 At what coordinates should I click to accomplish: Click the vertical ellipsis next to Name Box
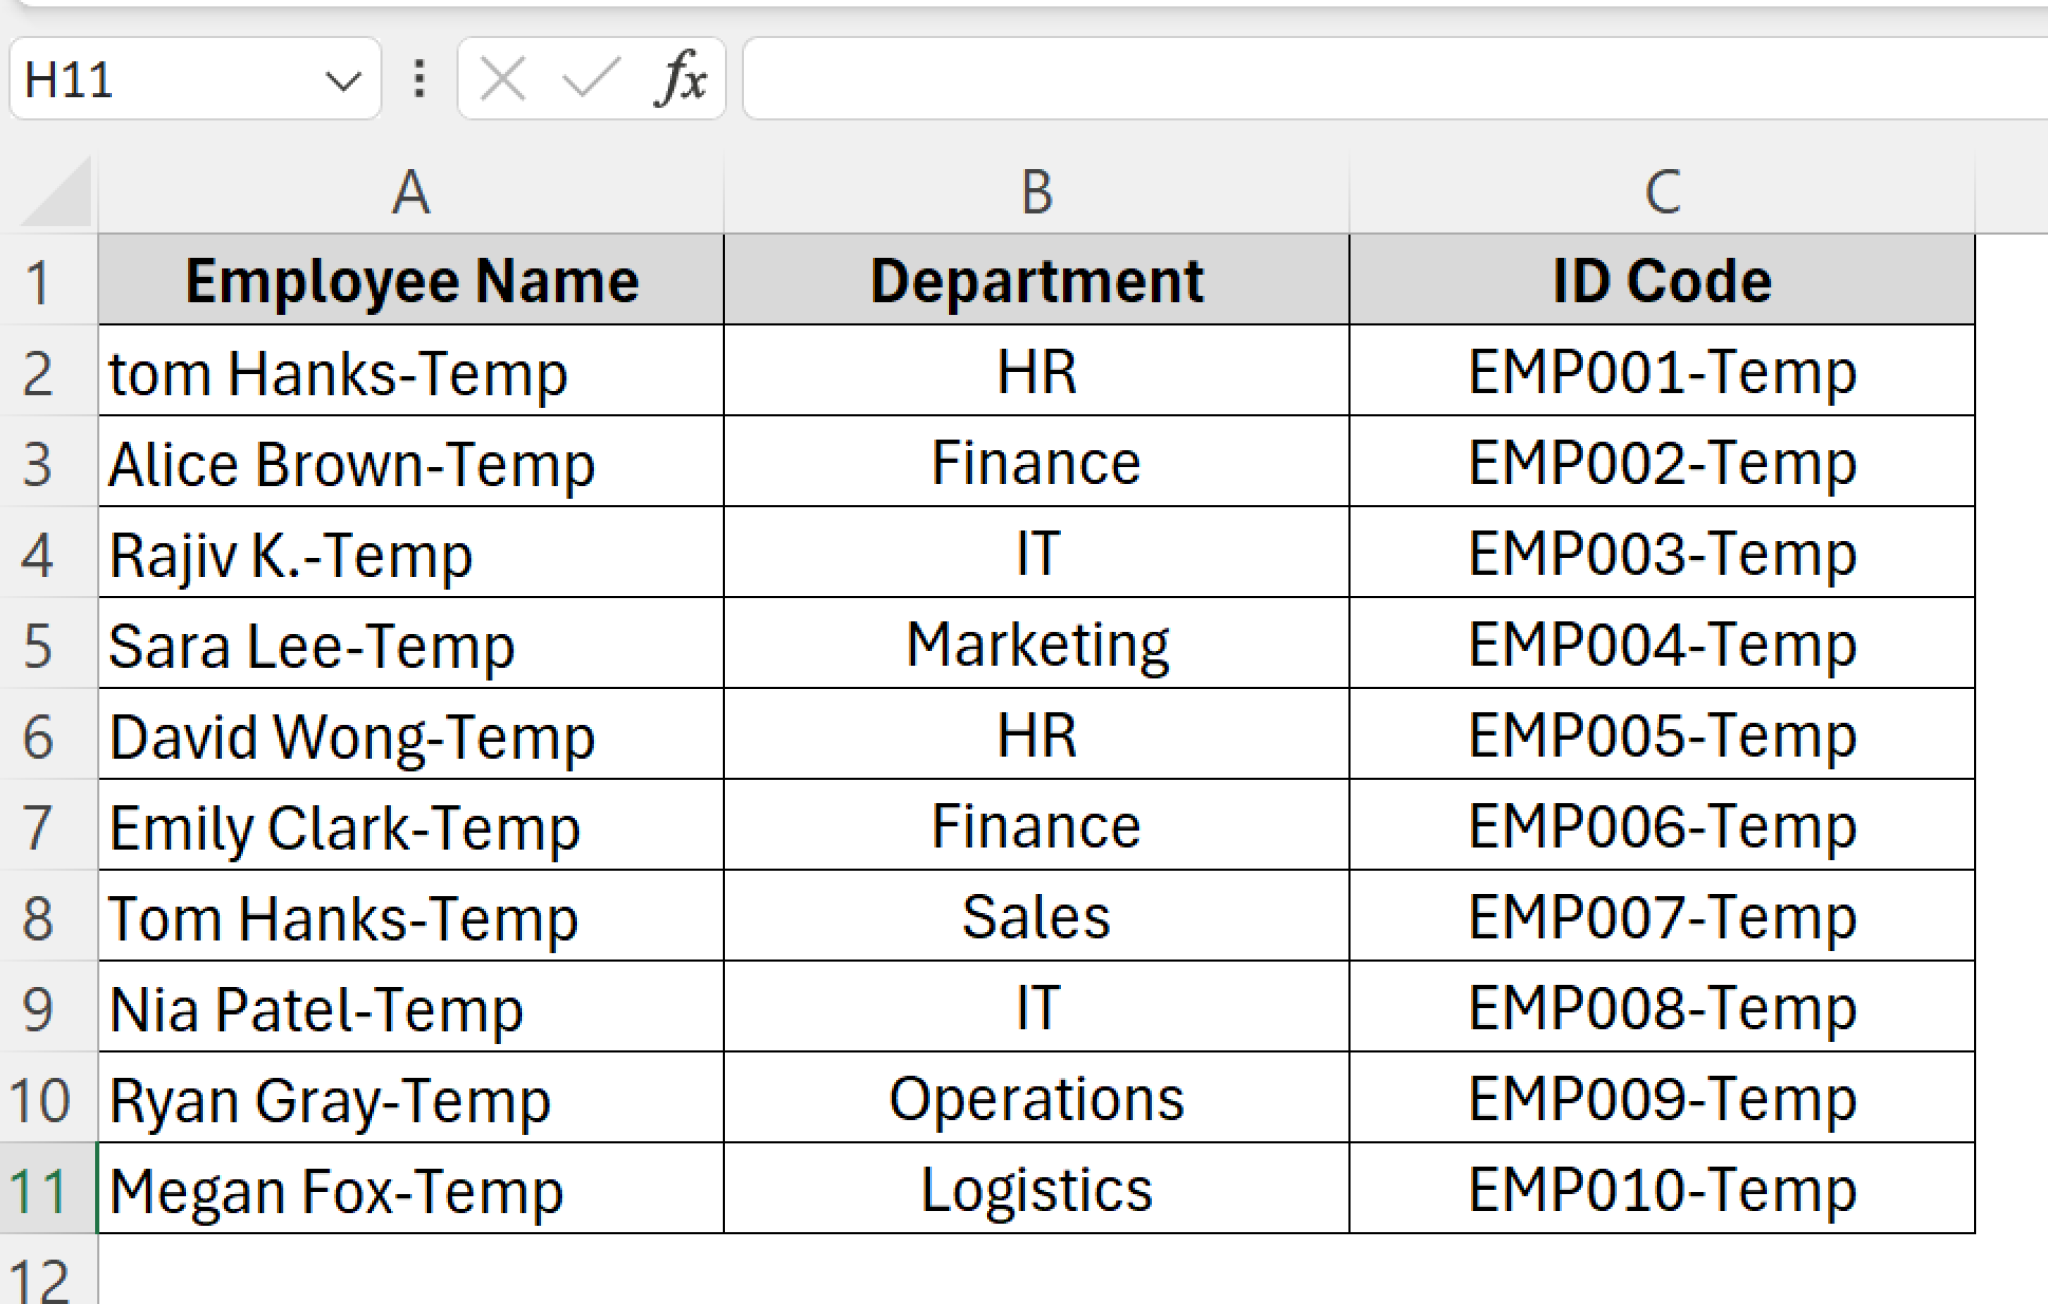pos(419,80)
